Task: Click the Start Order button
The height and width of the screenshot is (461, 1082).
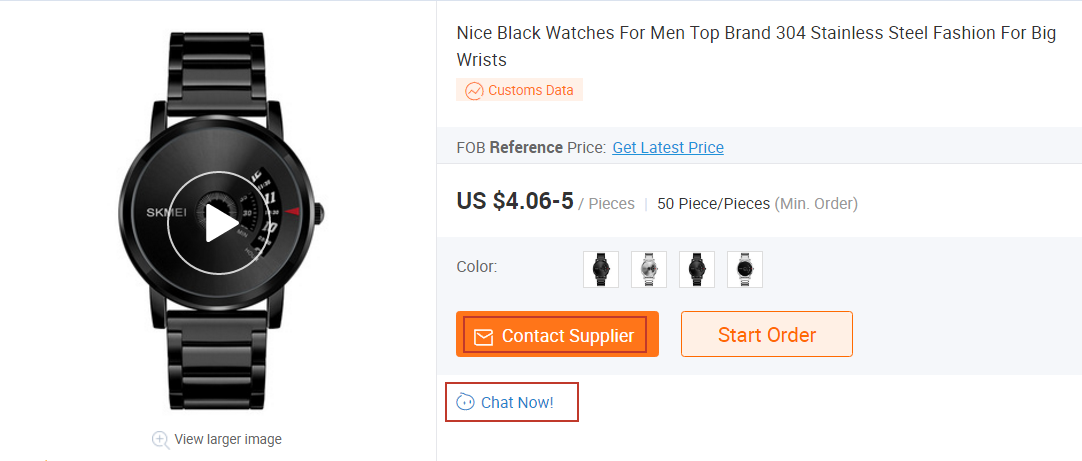Action: point(767,335)
